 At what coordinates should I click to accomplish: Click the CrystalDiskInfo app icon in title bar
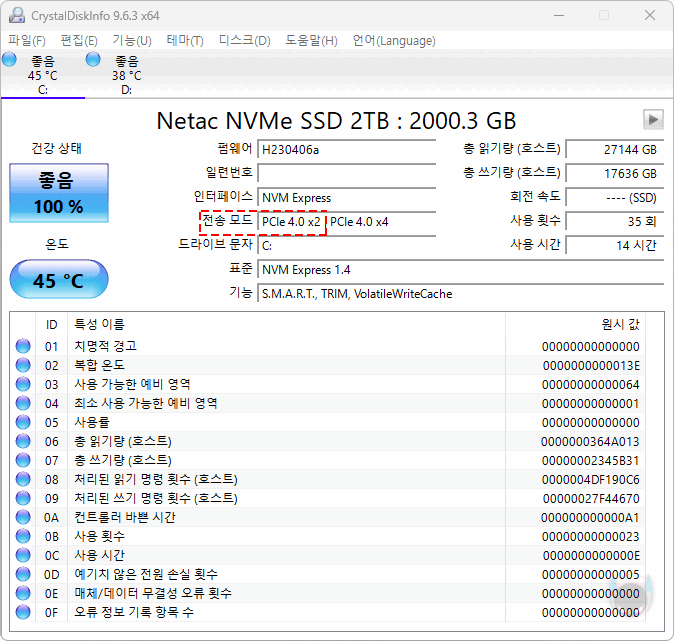coord(17,15)
